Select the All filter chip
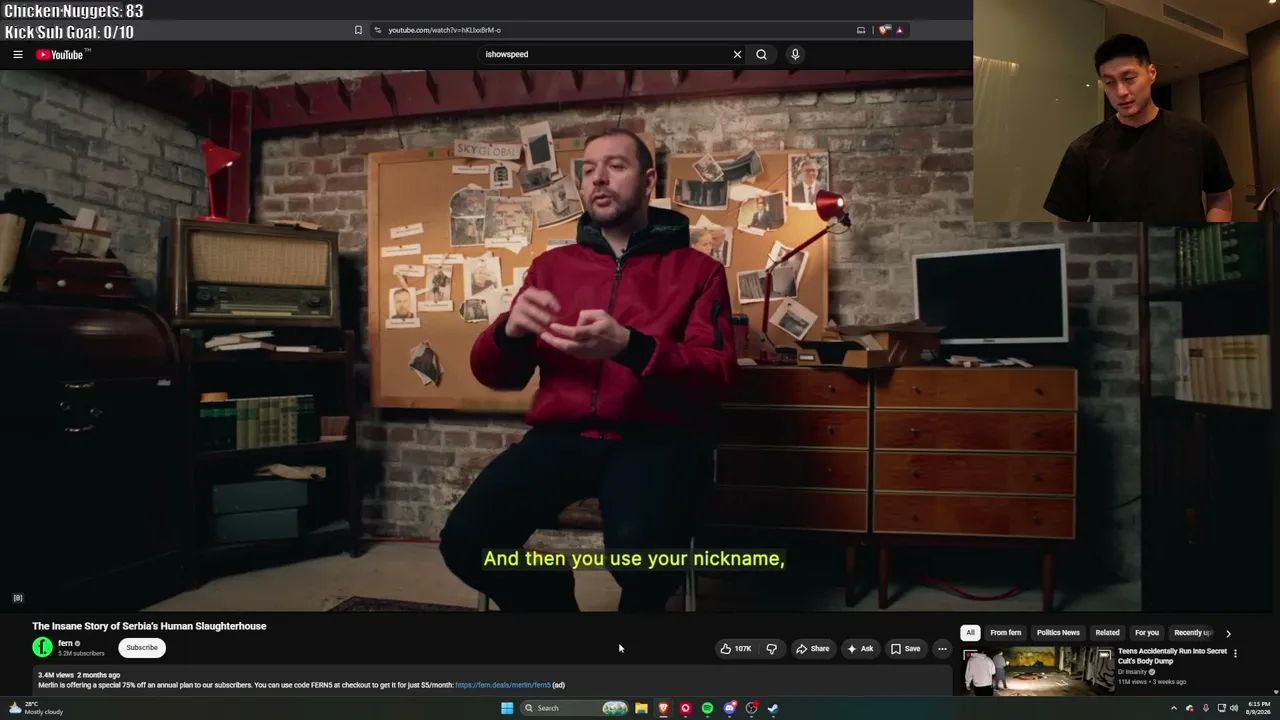The width and height of the screenshot is (1280, 720). [970, 633]
